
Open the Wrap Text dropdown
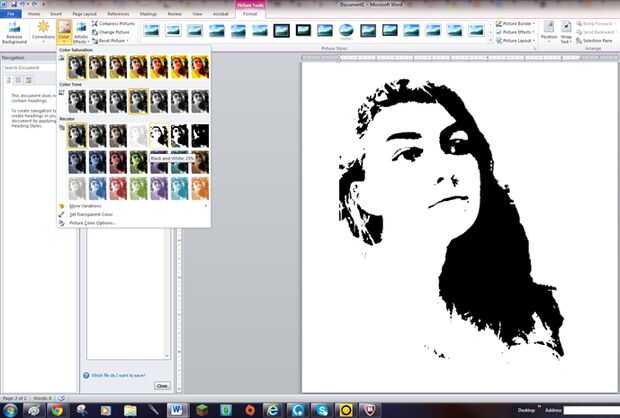click(566, 32)
